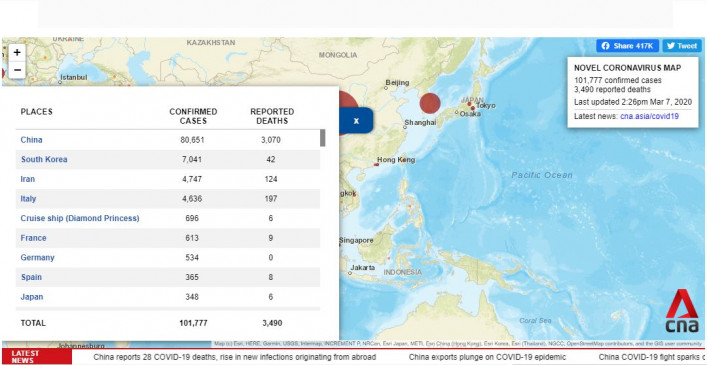Zoom out of the map with minus button
Viewport: 707px width, 365px height.
(17, 70)
